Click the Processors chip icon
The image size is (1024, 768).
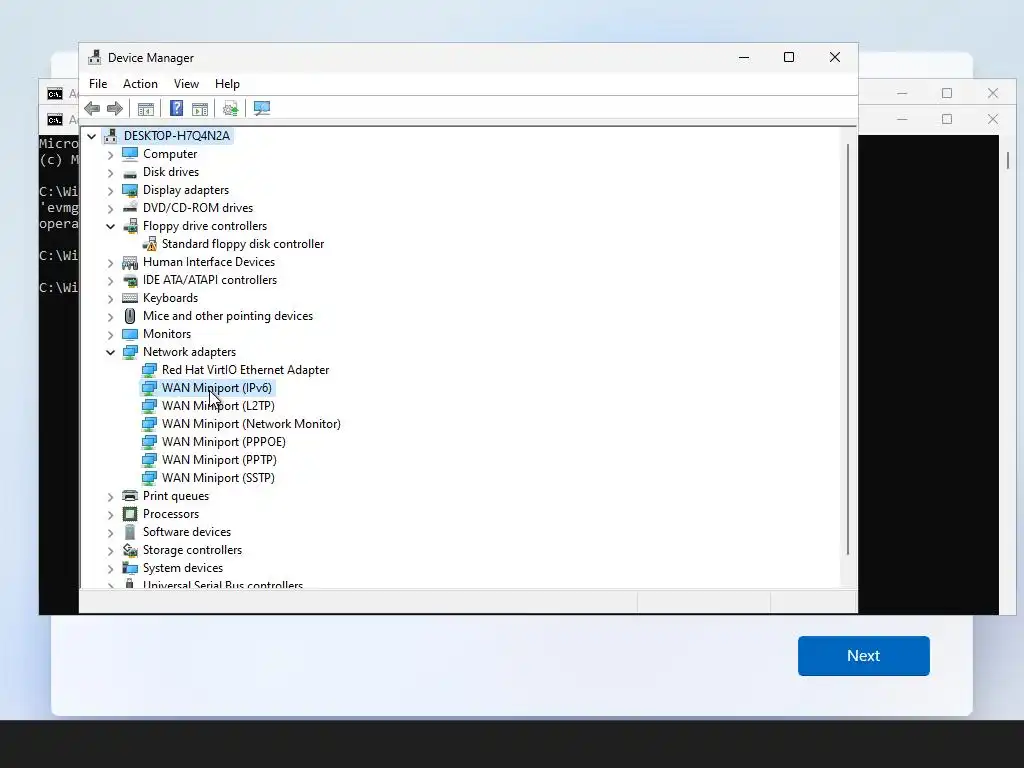tap(130, 514)
